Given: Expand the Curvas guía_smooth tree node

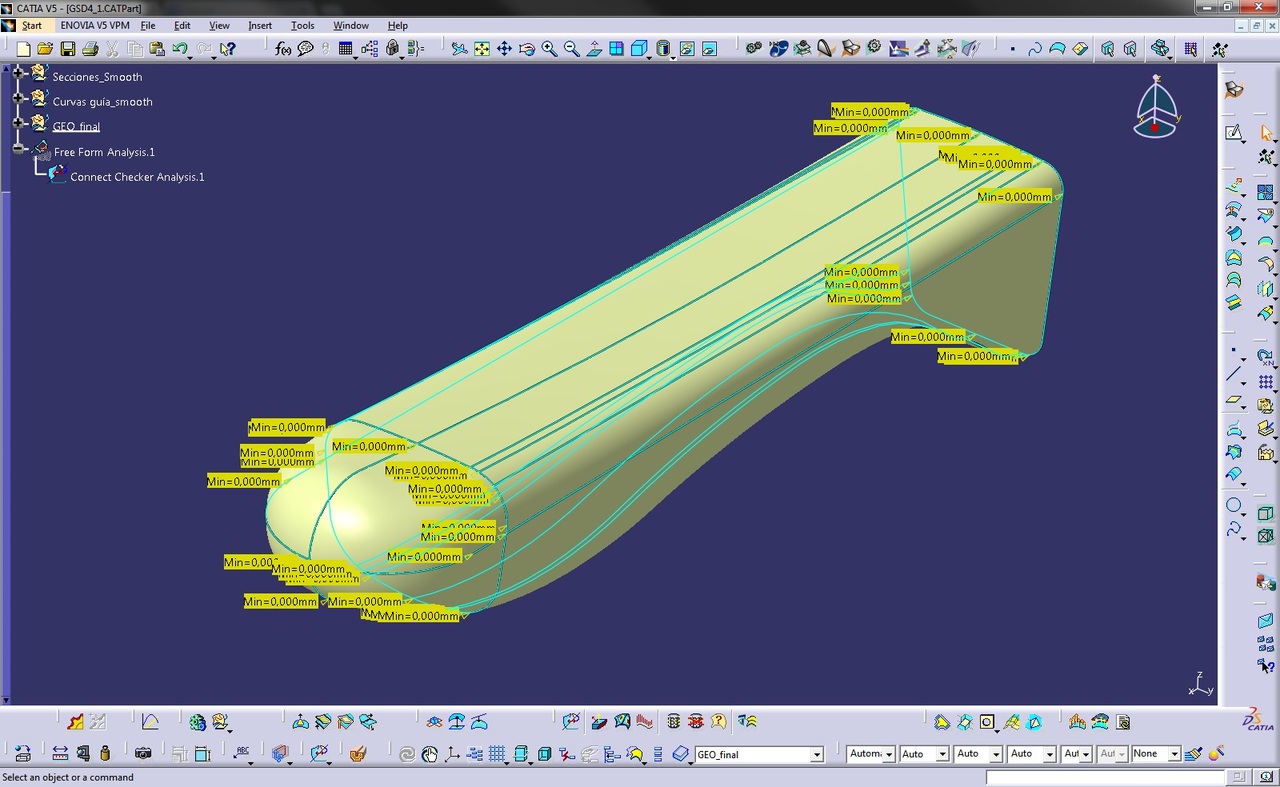Looking at the screenshot, I should click(18, 98).
